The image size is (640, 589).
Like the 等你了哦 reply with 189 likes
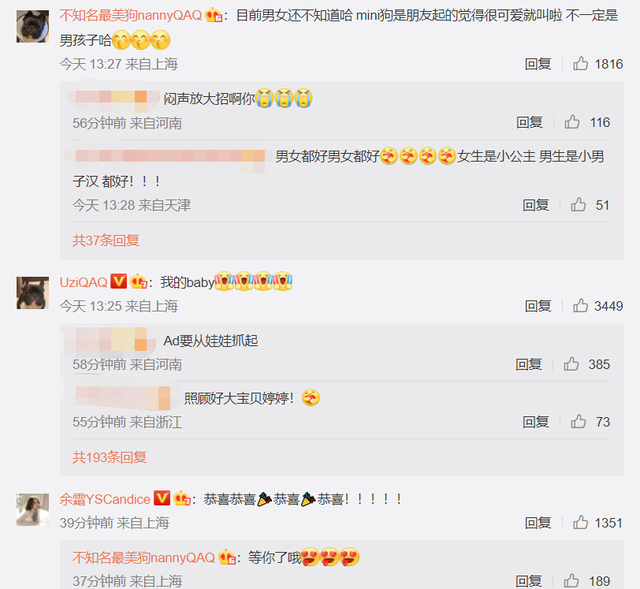(x=571, y=580)
